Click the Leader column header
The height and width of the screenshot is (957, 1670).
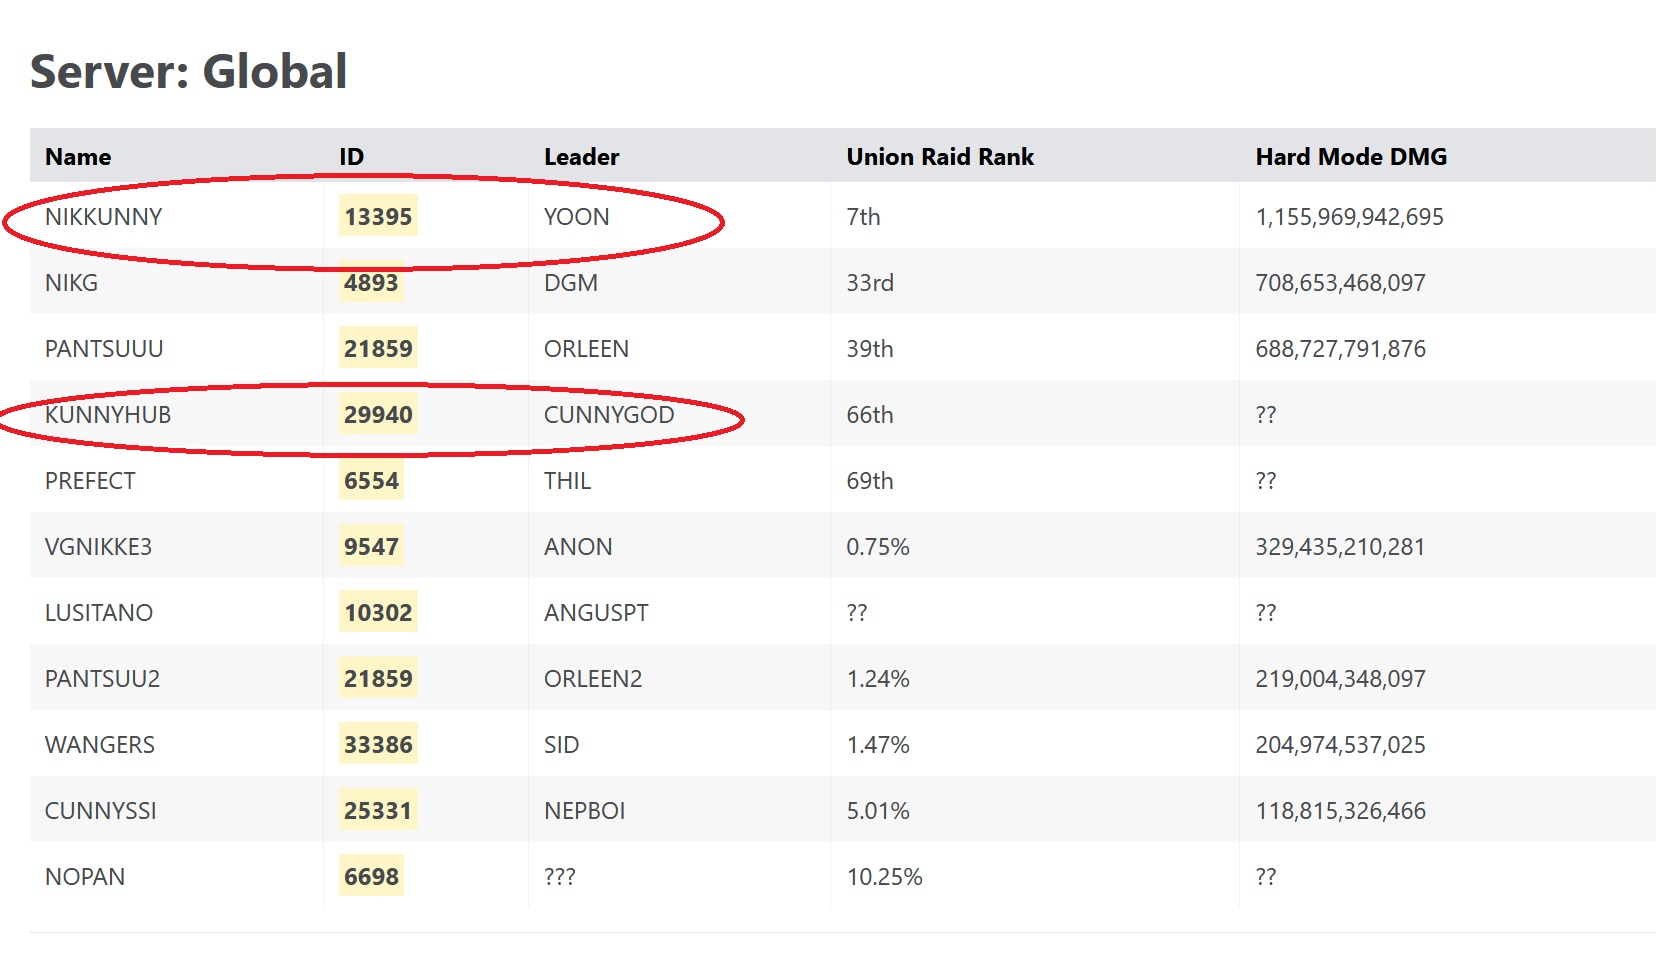coord(581,157)
